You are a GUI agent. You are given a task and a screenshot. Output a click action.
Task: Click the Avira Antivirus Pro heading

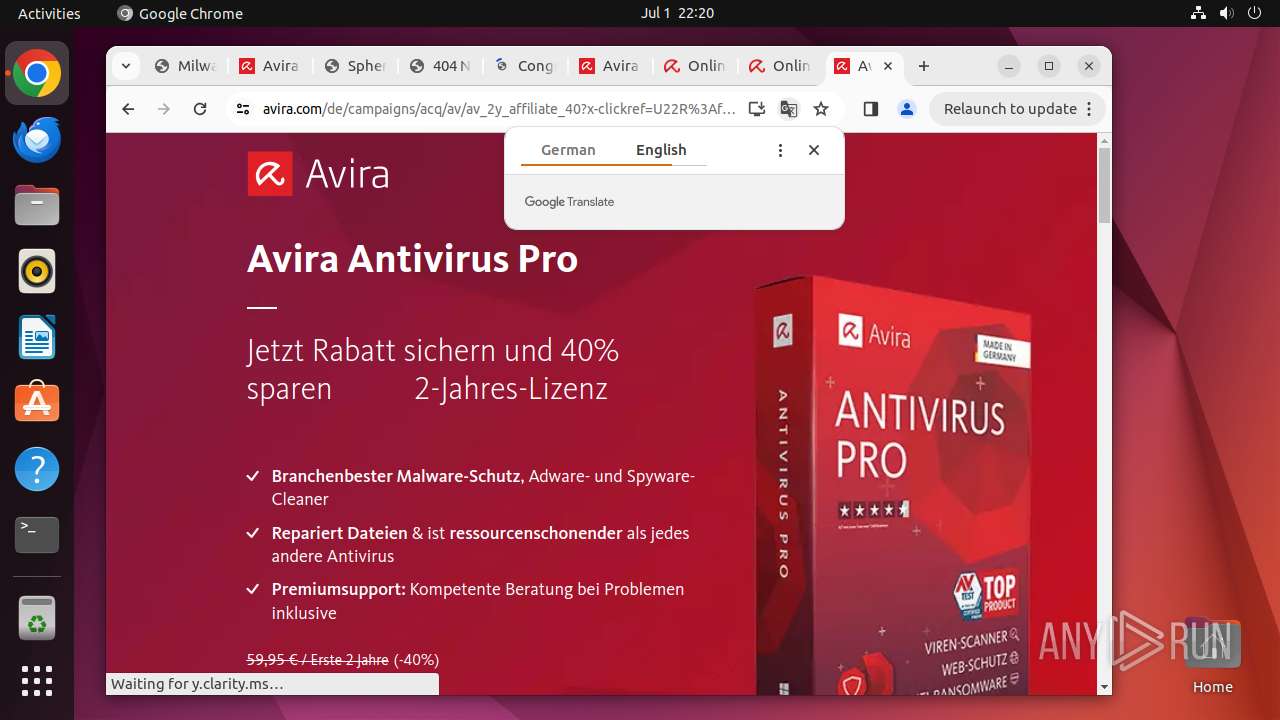coord(412,259)
